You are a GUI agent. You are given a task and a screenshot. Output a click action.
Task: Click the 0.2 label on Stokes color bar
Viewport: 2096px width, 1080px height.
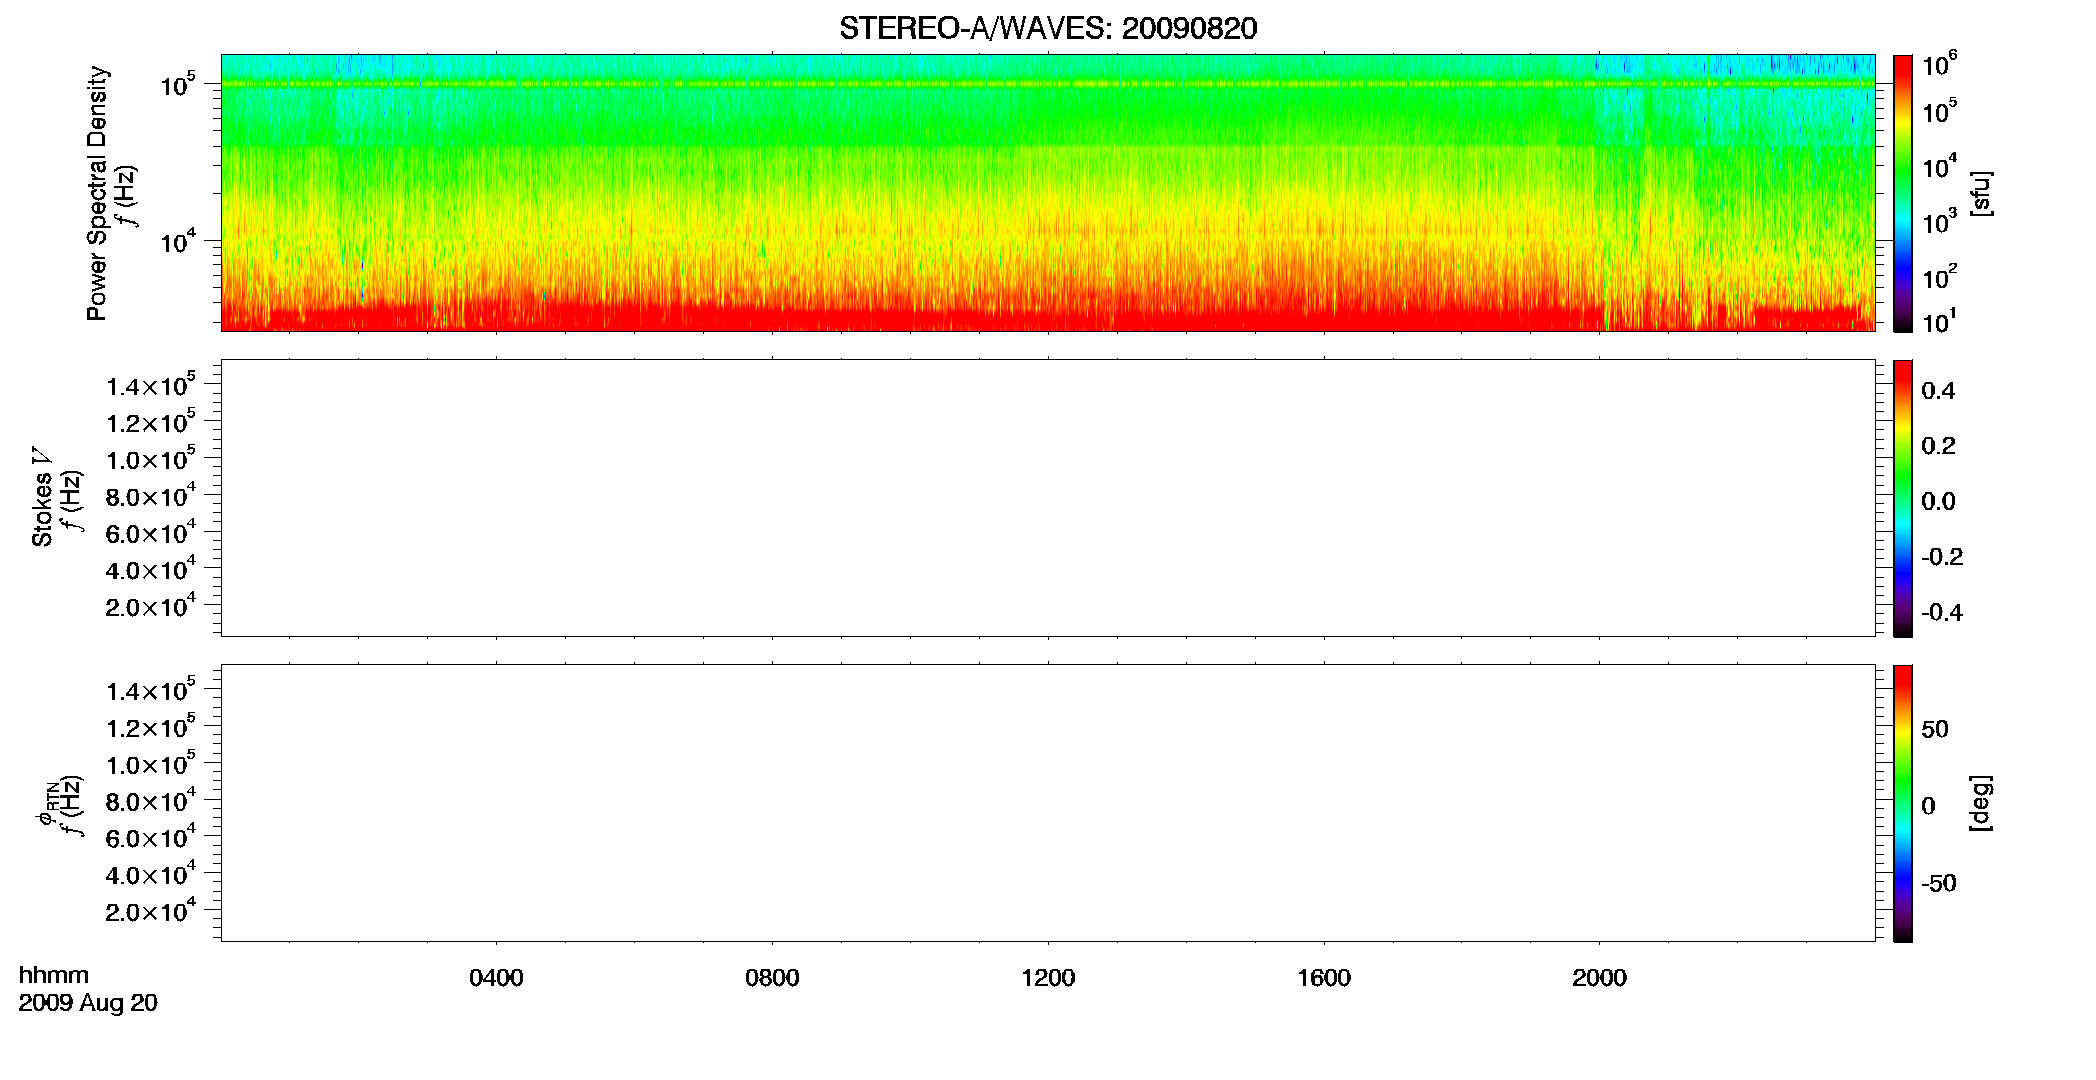pyautogui.click(x=1938, y=446)
